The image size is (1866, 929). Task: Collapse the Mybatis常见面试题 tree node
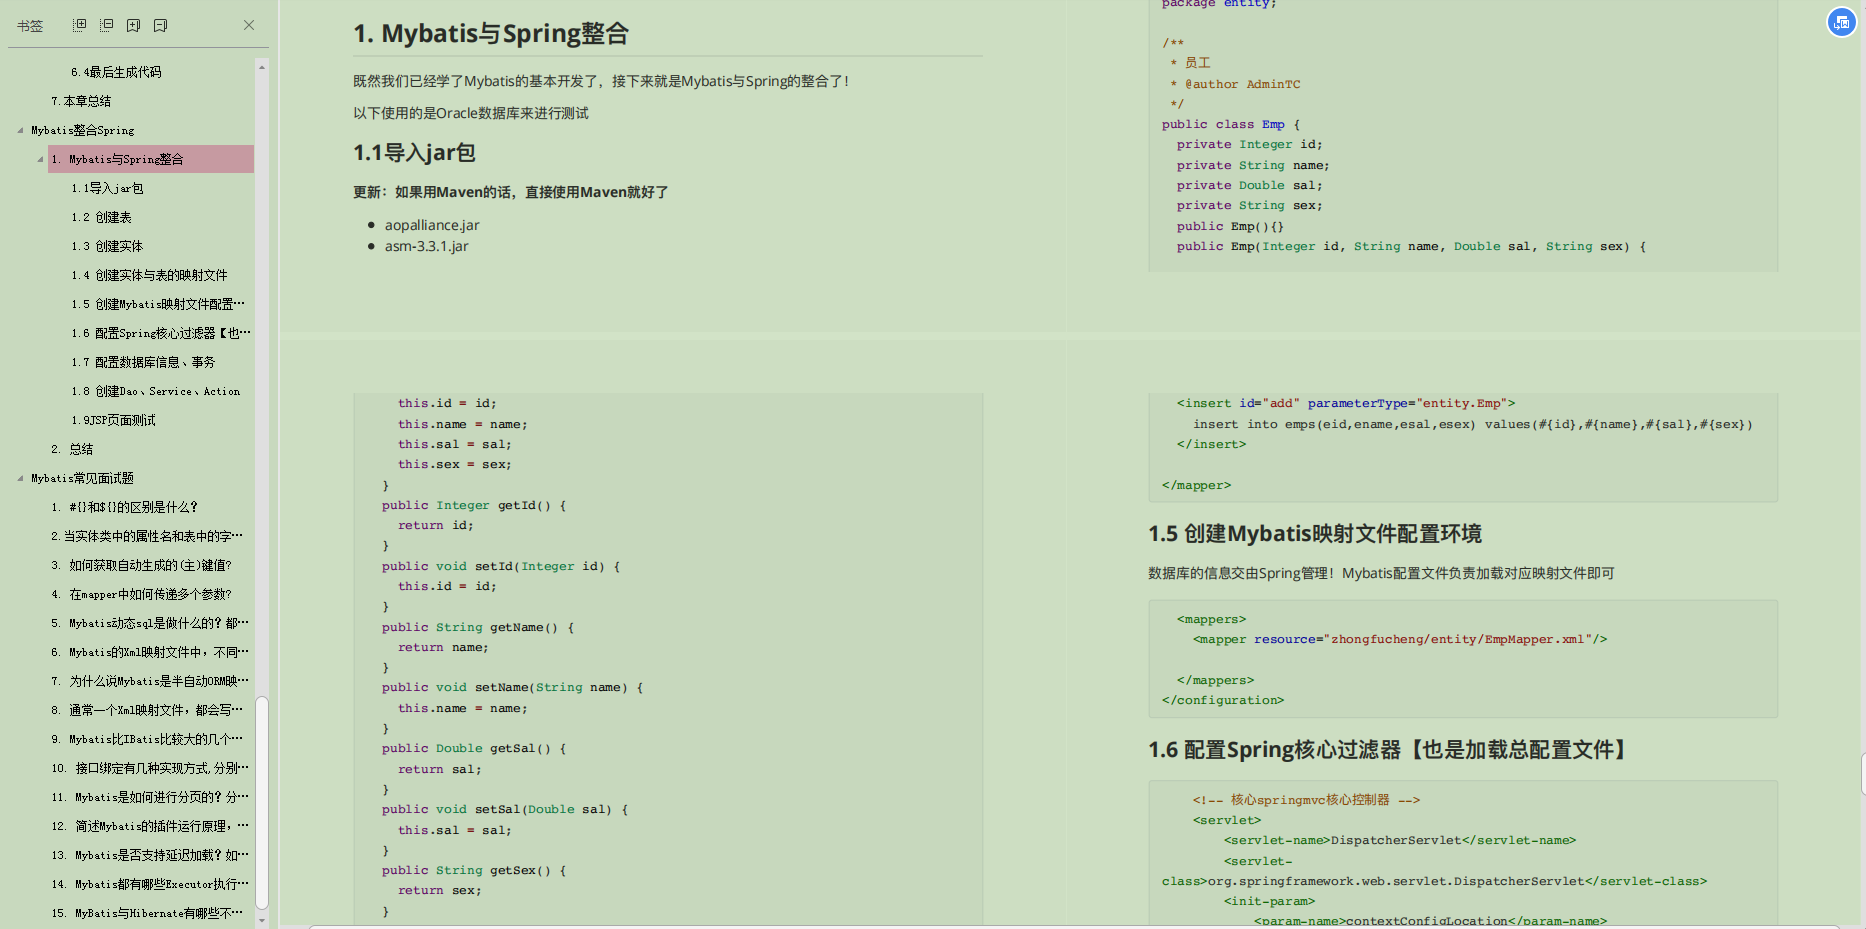click(20, 478)
